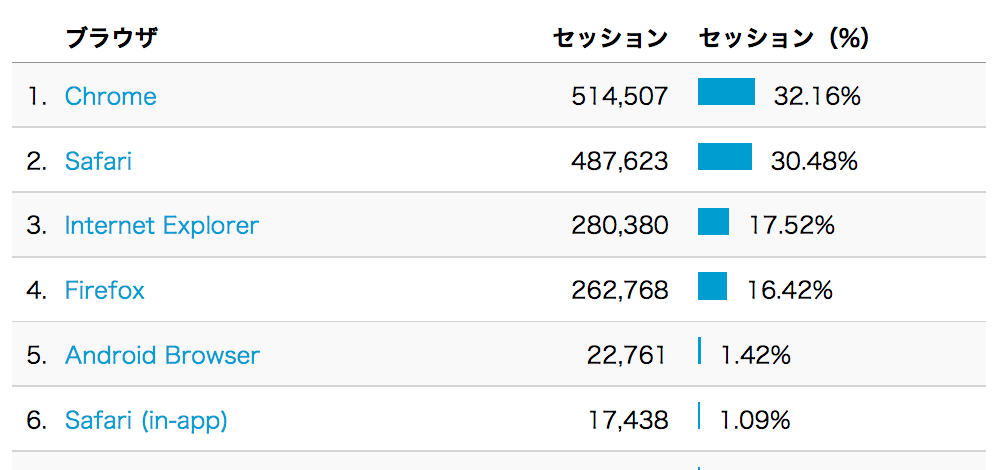Select the Safari 30.48% percentage bar
The image size is (998, 470).
click(725, 157)
